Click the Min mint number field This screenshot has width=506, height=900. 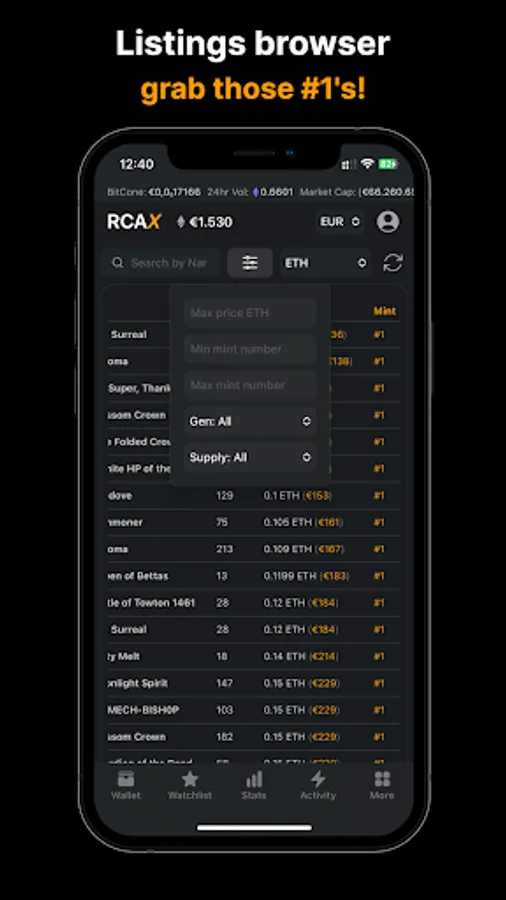(250, 349)
